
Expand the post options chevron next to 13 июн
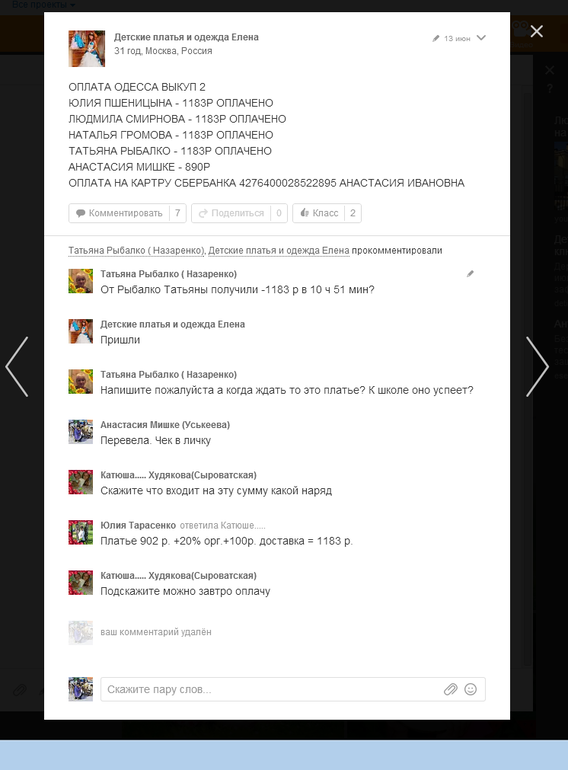(481, 38)
